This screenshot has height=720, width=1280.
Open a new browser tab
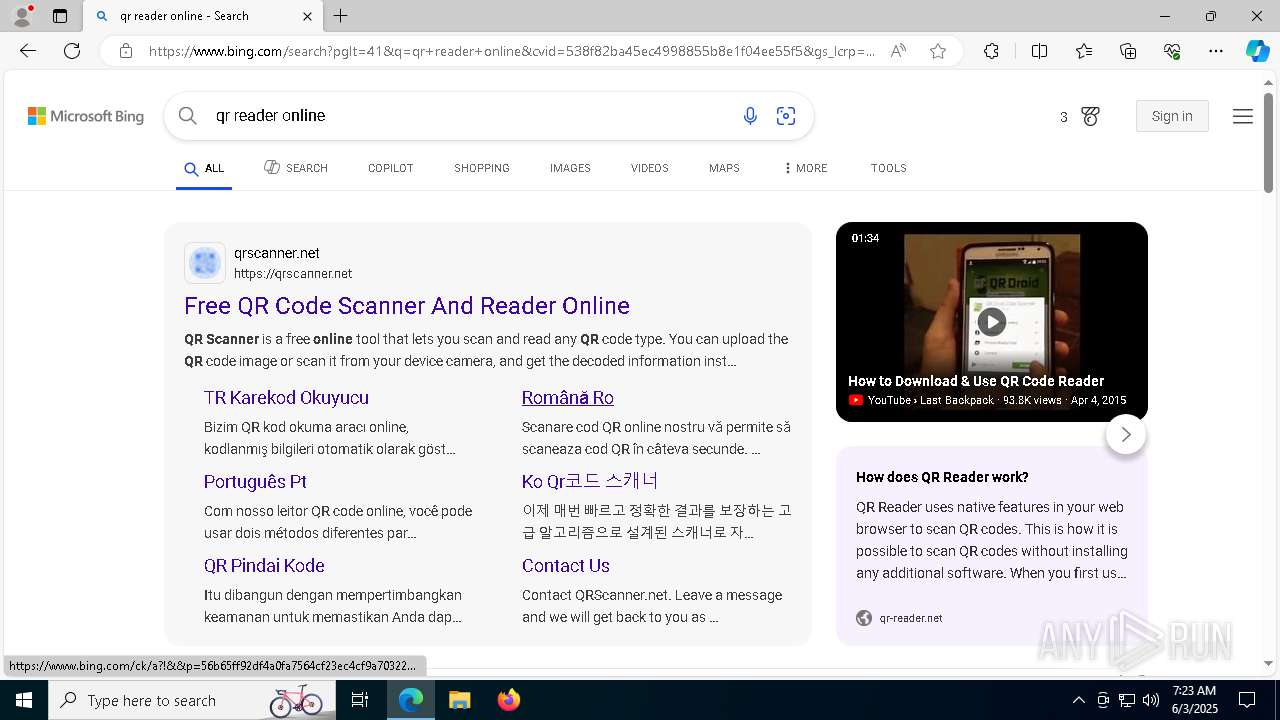341,16
